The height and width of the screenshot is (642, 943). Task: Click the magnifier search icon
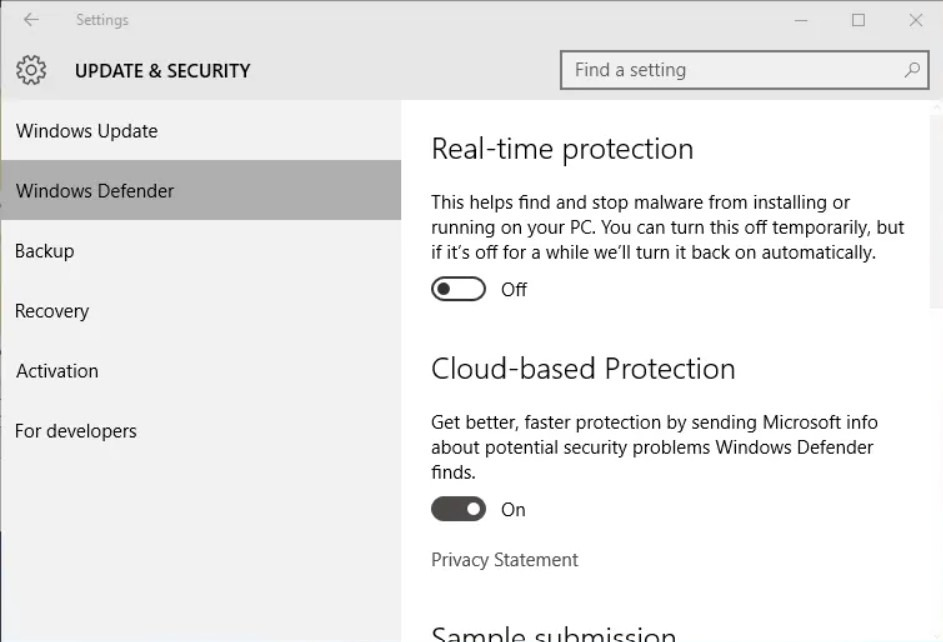click(911, 70)
